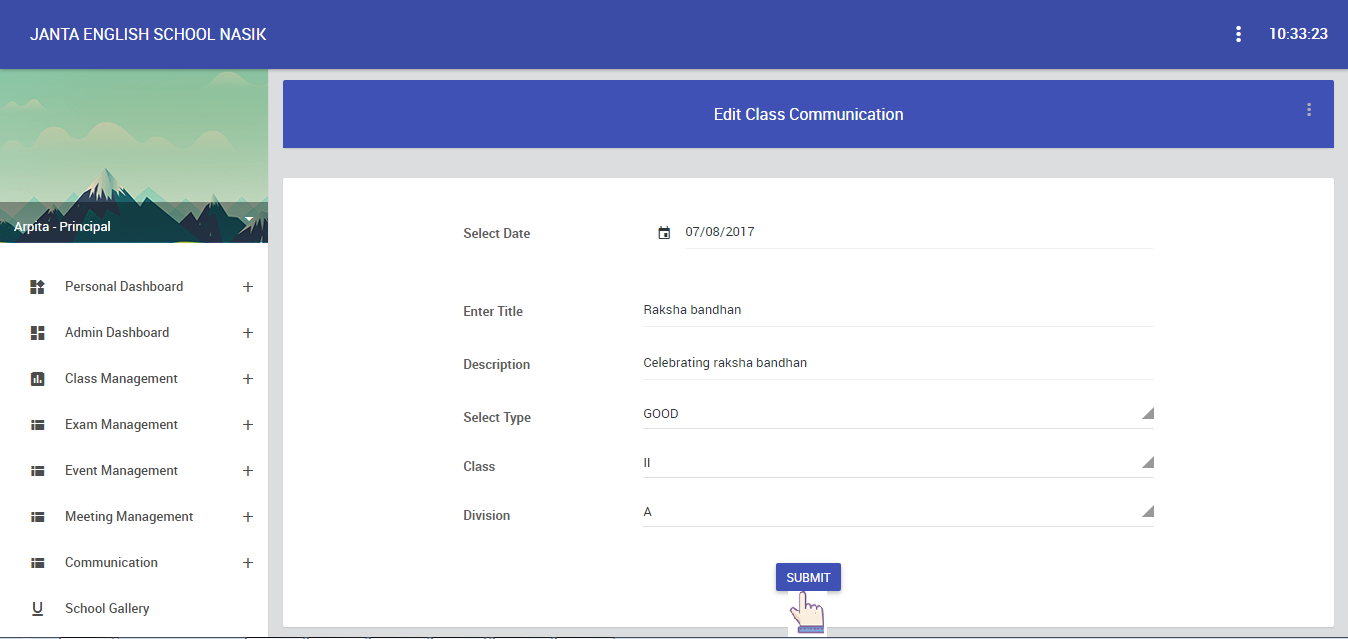Click the Description field text

pos(725,363)
